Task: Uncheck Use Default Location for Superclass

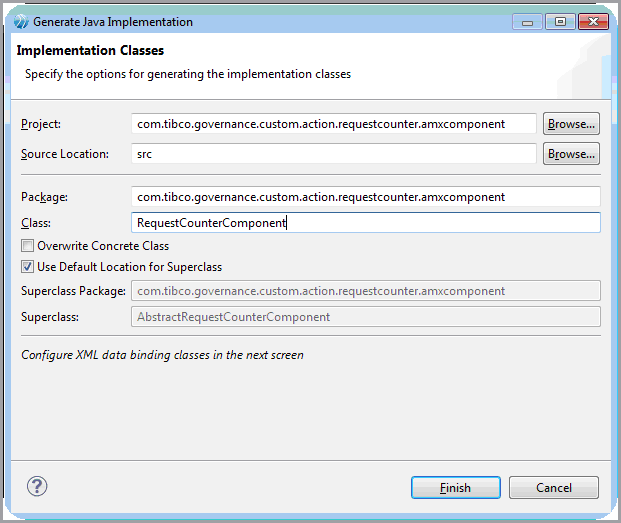Action: click(x=28, y=267)
